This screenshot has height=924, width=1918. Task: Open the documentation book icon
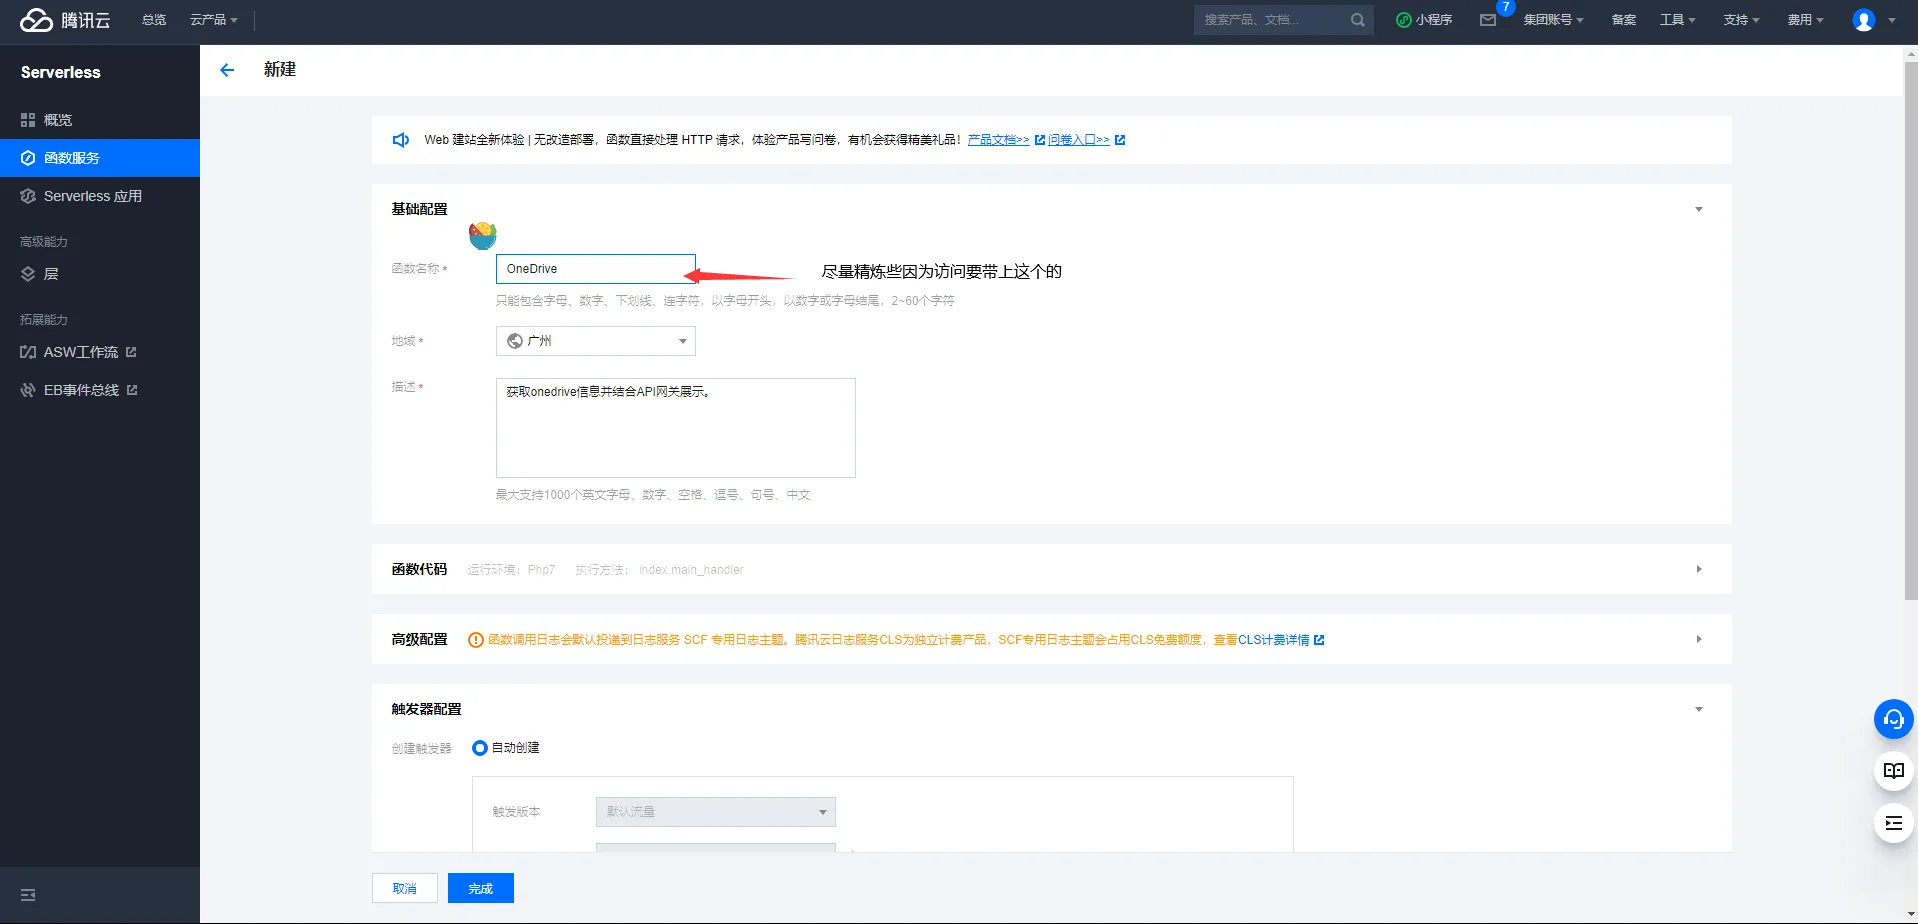pyautogui.click(x=1893, y=771)
